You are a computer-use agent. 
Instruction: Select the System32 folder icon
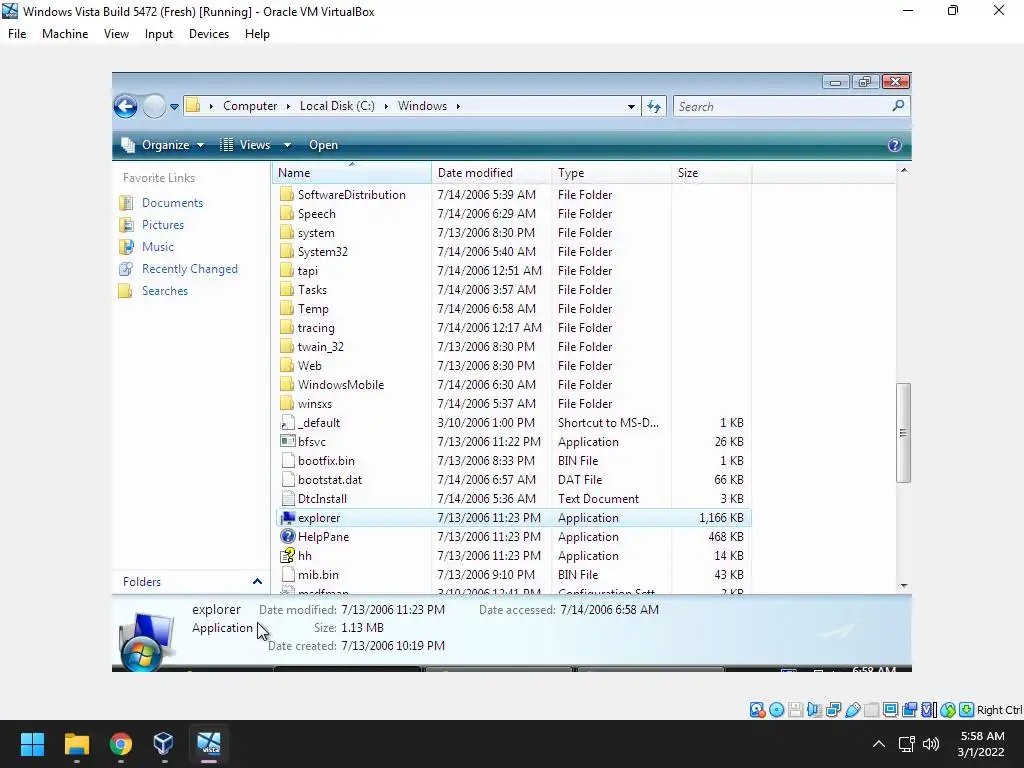pos(287,251)
